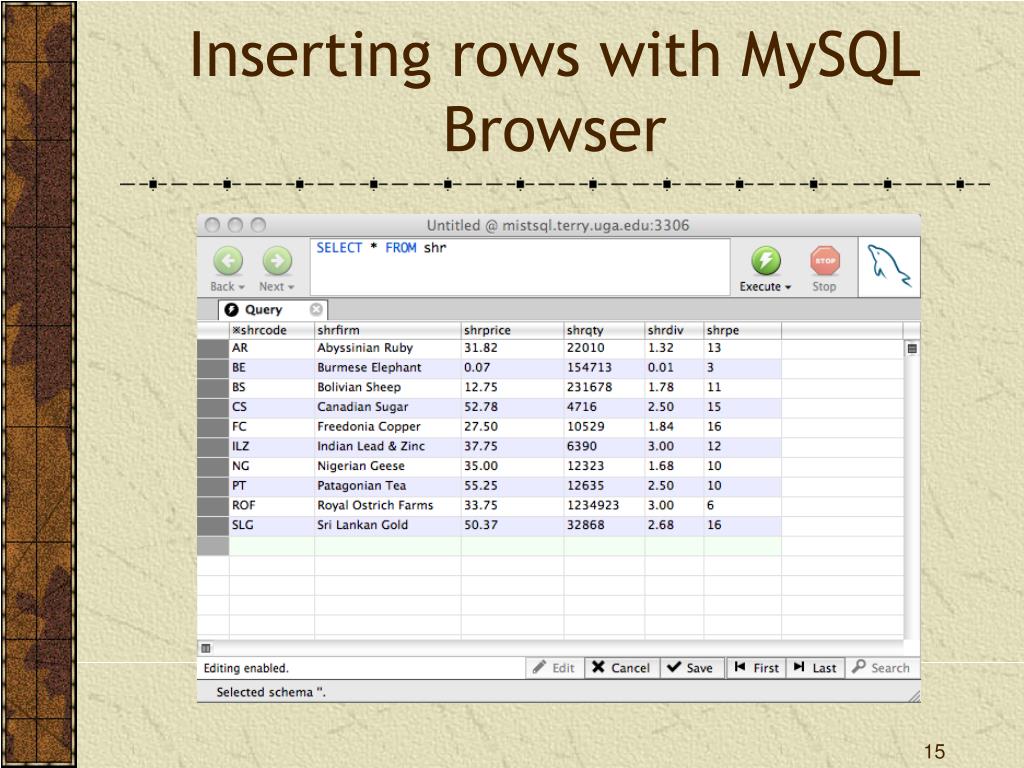
Task: Click the shrcode cell 'ILZ'
Action: click(272, 447)
